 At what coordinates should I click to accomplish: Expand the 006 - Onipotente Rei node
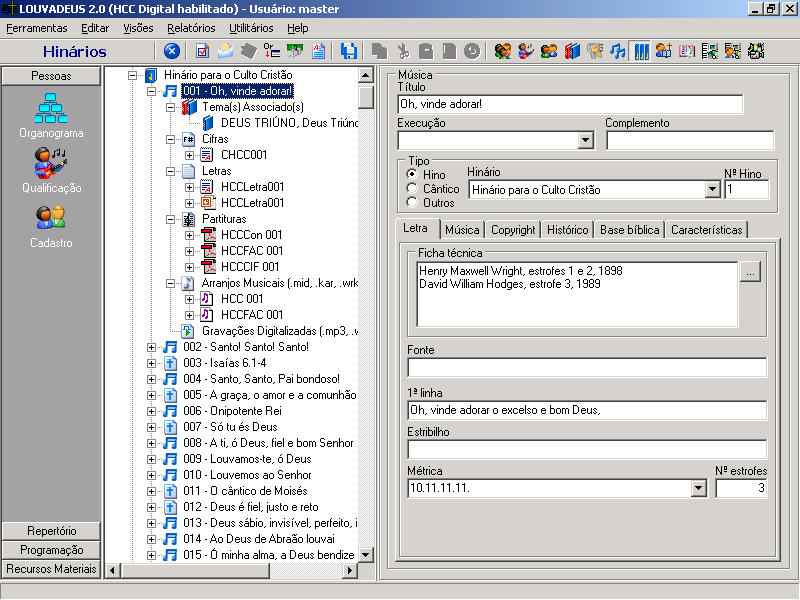pos(152,411)
